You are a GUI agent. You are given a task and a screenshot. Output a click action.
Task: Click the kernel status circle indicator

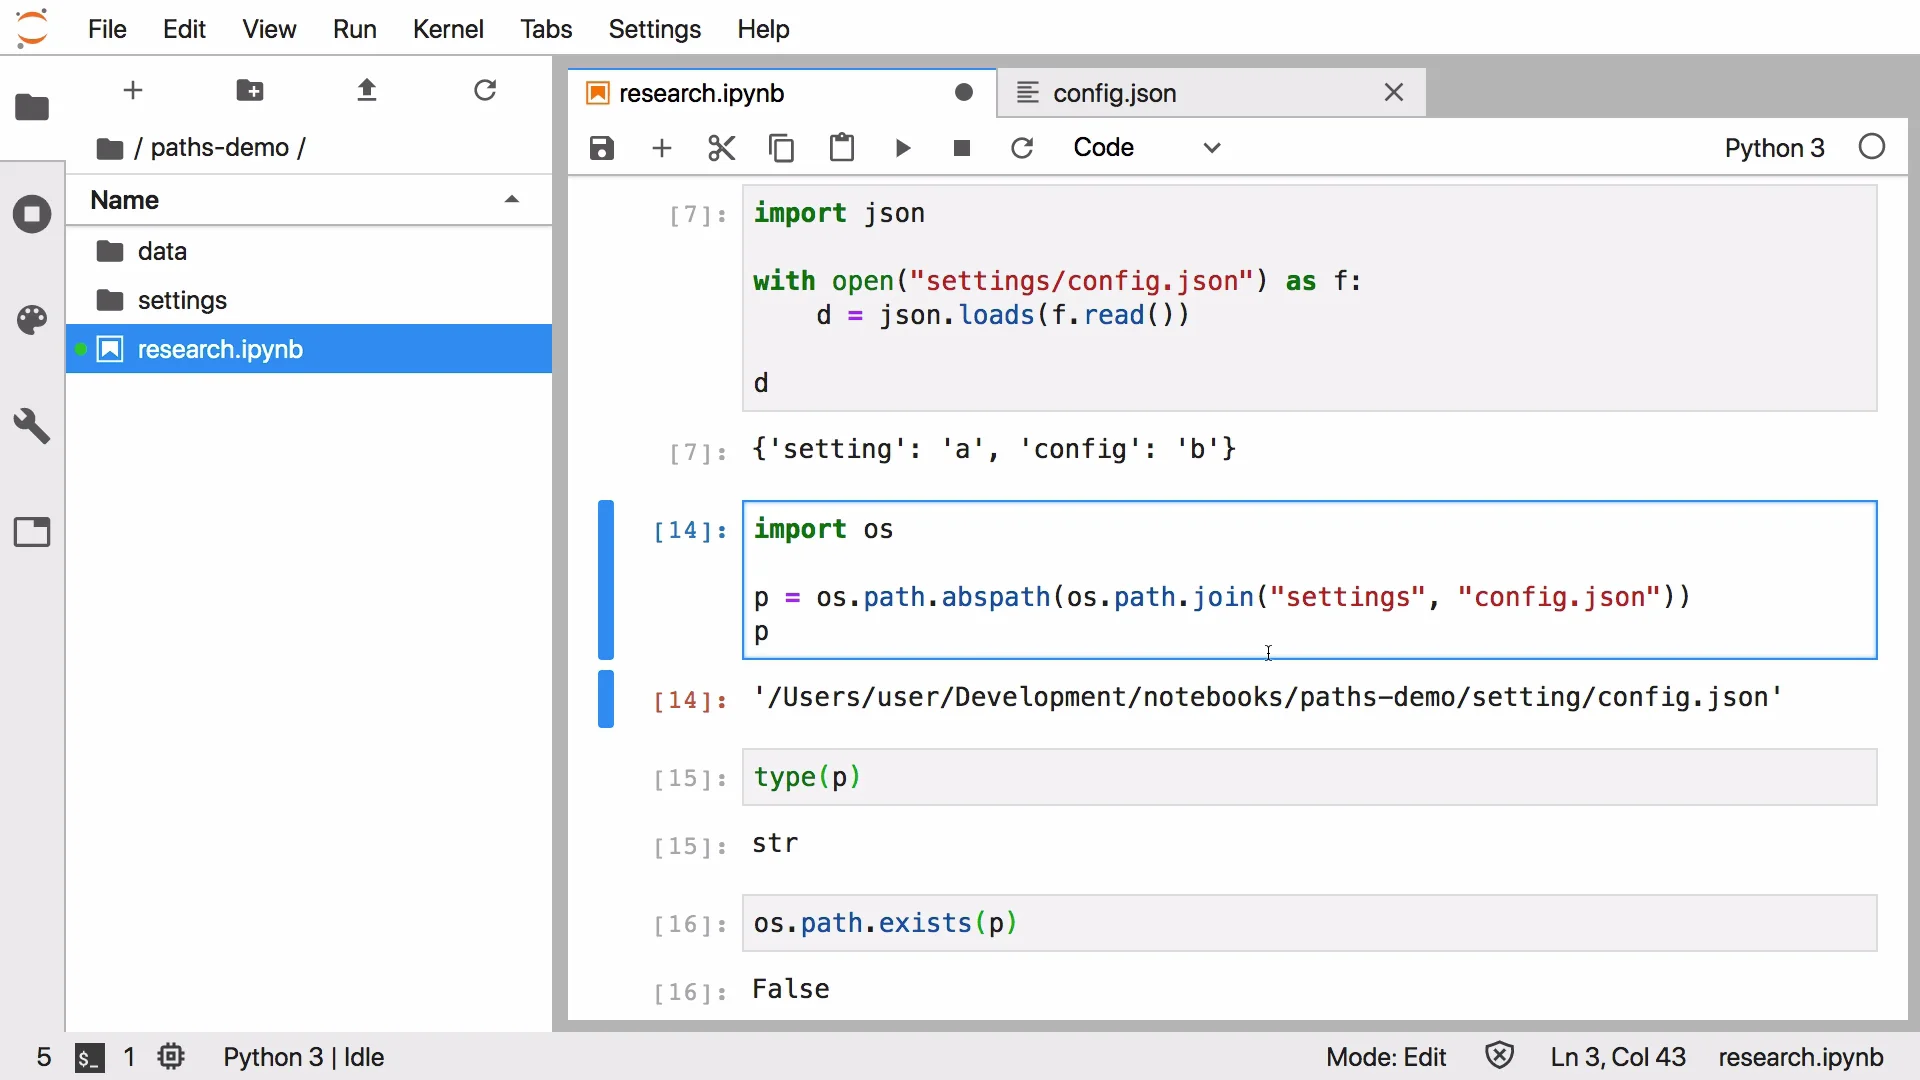click(1872, 148)
